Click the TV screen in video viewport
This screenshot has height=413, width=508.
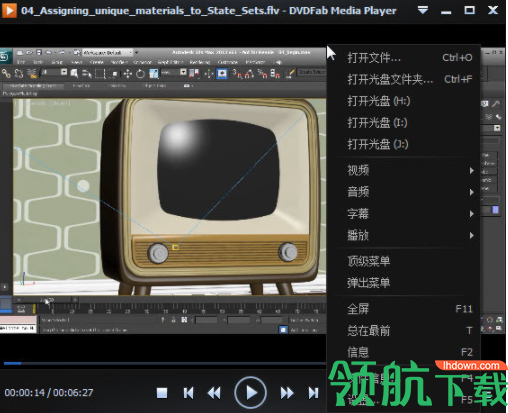point(217,170)
